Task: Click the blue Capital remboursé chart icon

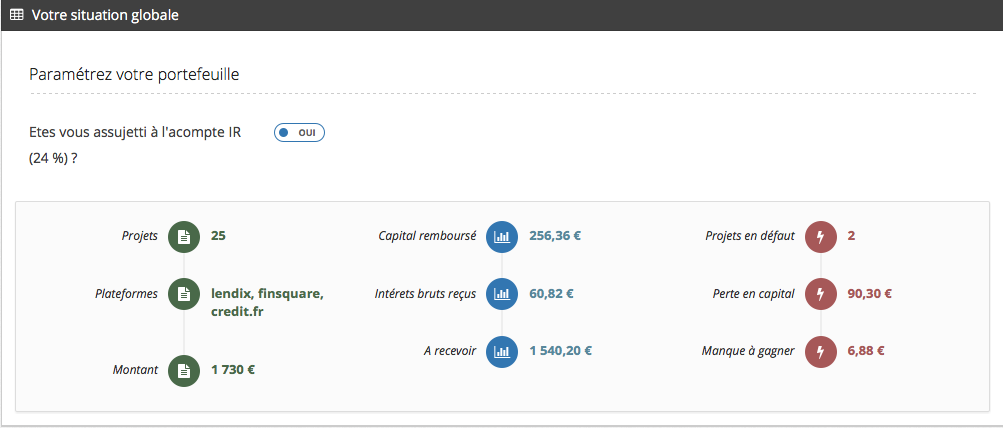Action: point(502,237)
